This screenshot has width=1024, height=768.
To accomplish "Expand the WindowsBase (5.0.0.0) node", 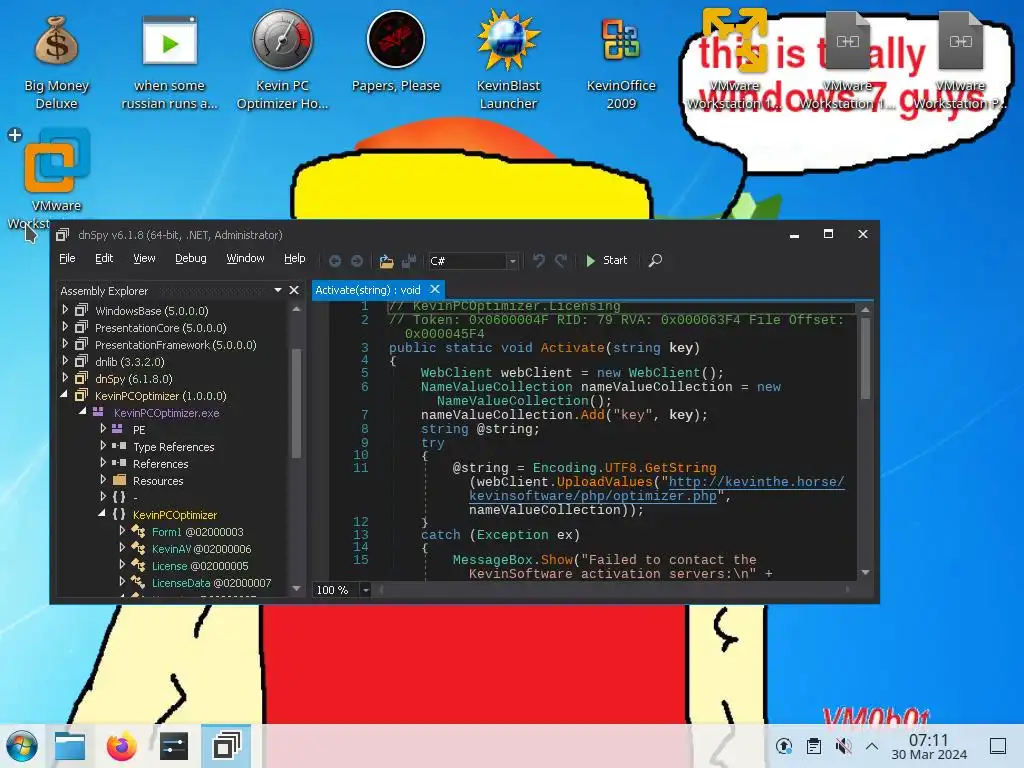I will 65,310.
